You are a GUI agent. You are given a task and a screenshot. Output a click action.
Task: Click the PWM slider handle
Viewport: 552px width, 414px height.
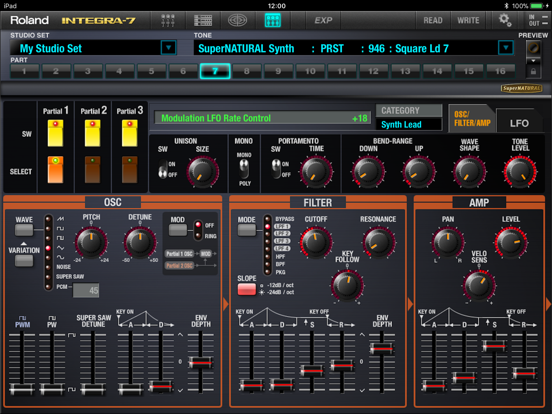click(22, 389)
